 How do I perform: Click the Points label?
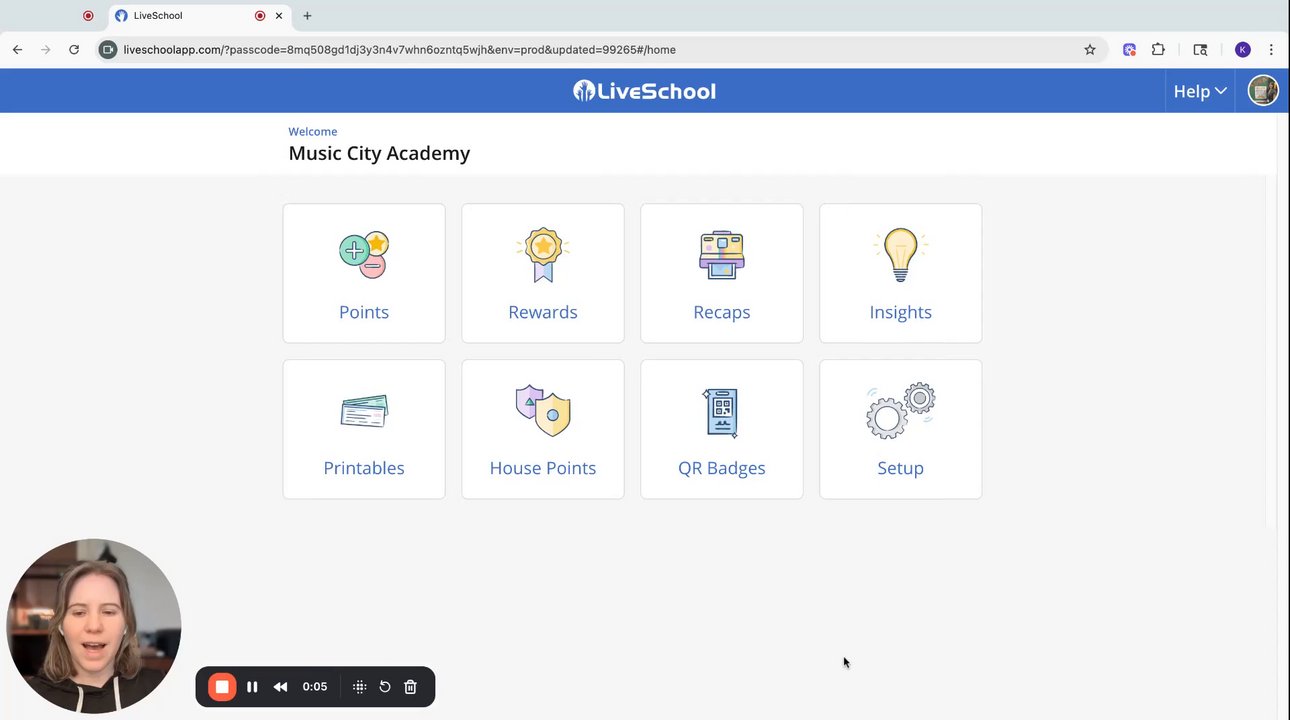point(364,312)
